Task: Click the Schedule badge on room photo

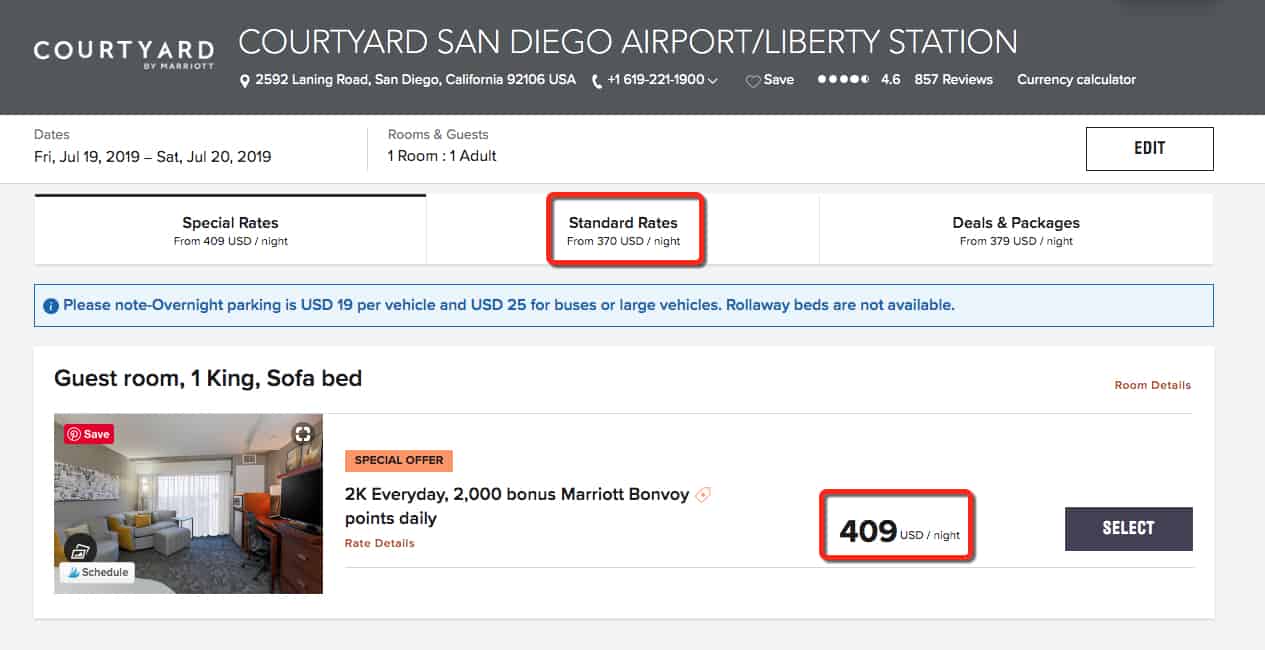Action: tap(98, 572)
